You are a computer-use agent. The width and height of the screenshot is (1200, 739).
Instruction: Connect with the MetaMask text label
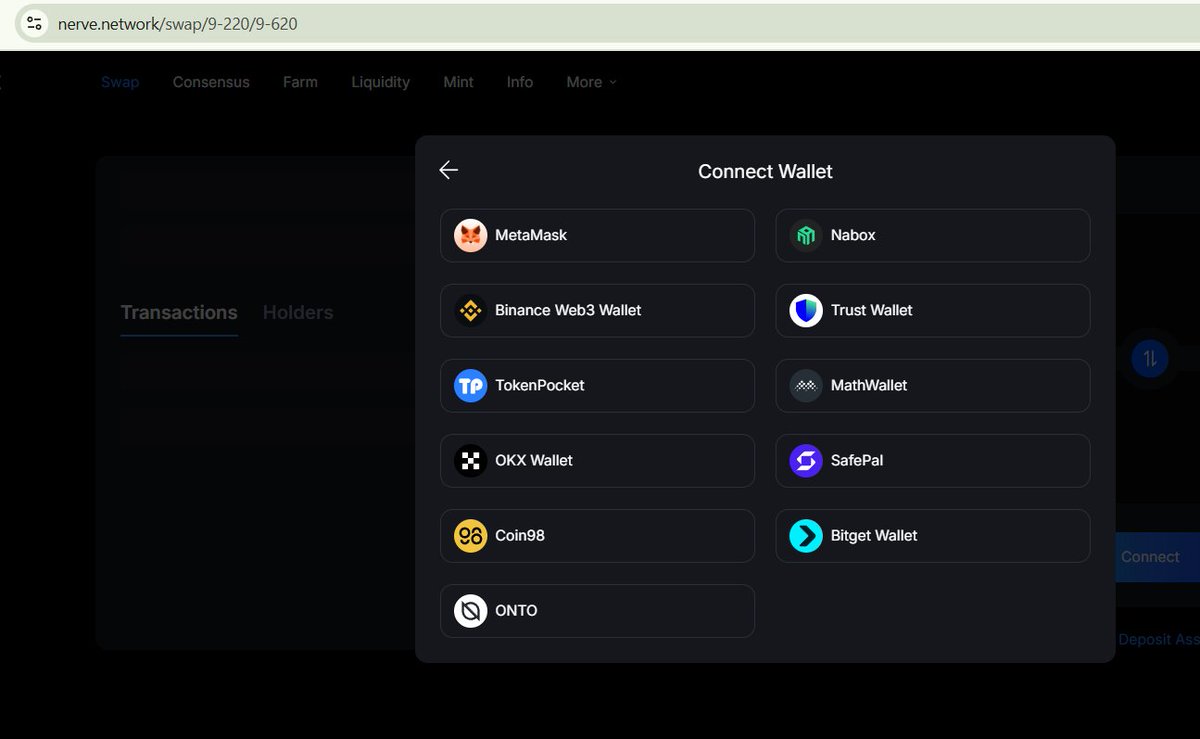[x=531, y=235]
